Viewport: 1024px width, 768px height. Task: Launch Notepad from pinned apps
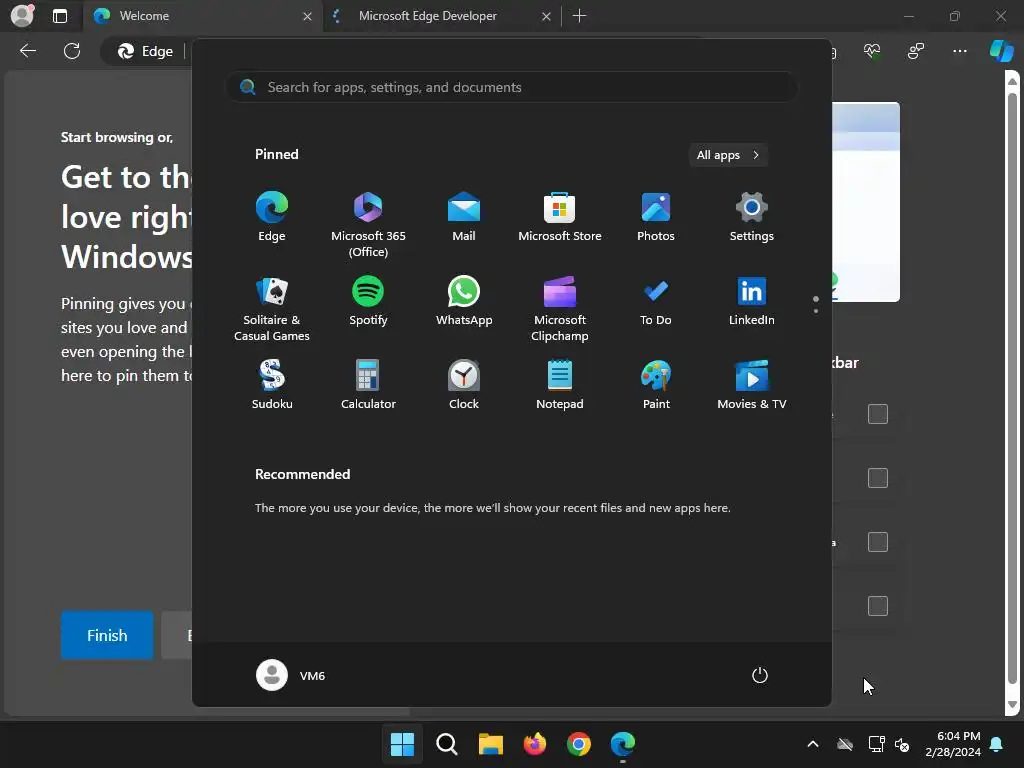click(x=560, y=385)
